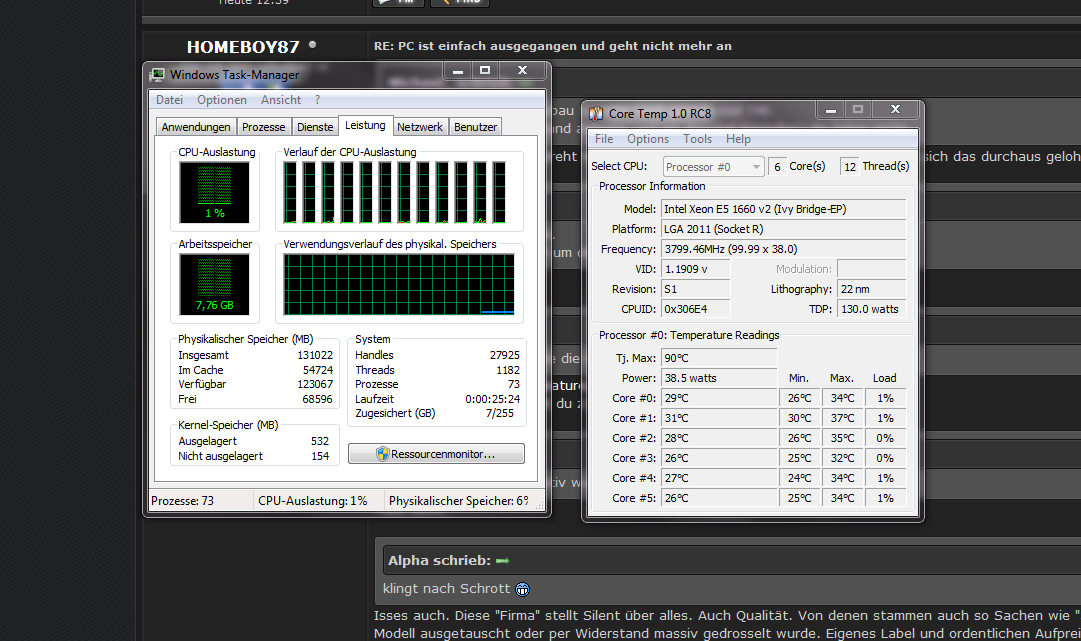Open the Datei menu in Task-Manager
Screen dimensions: 1081x641
point(169,100)
